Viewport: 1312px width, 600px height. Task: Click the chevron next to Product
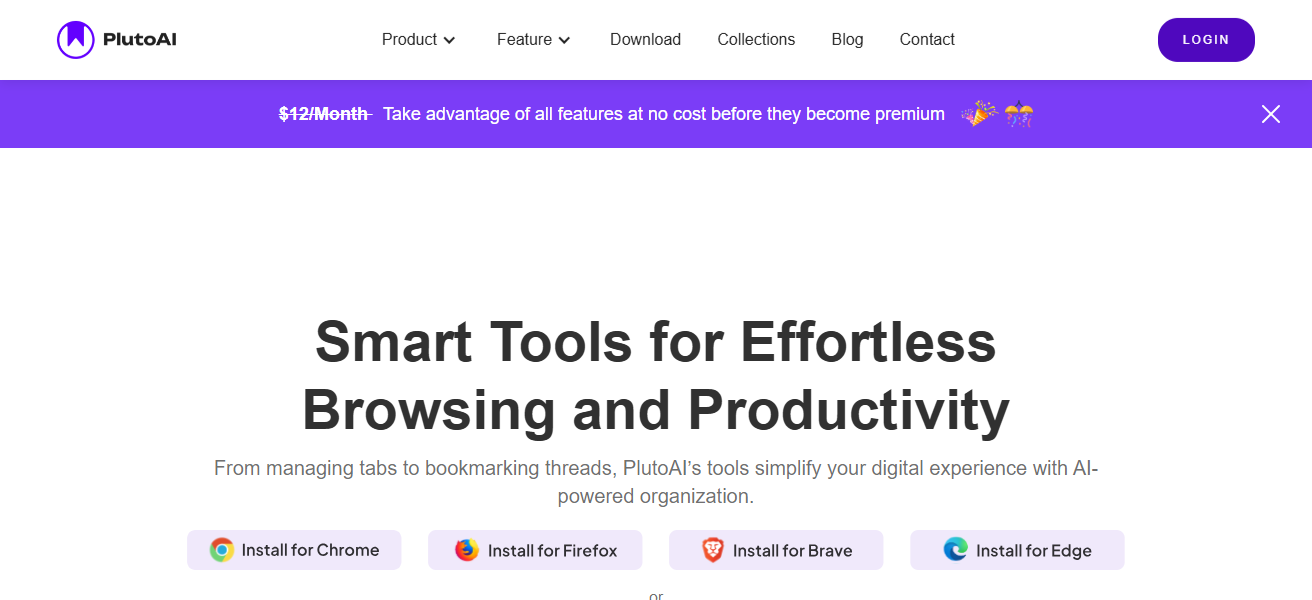pos(450,40)
